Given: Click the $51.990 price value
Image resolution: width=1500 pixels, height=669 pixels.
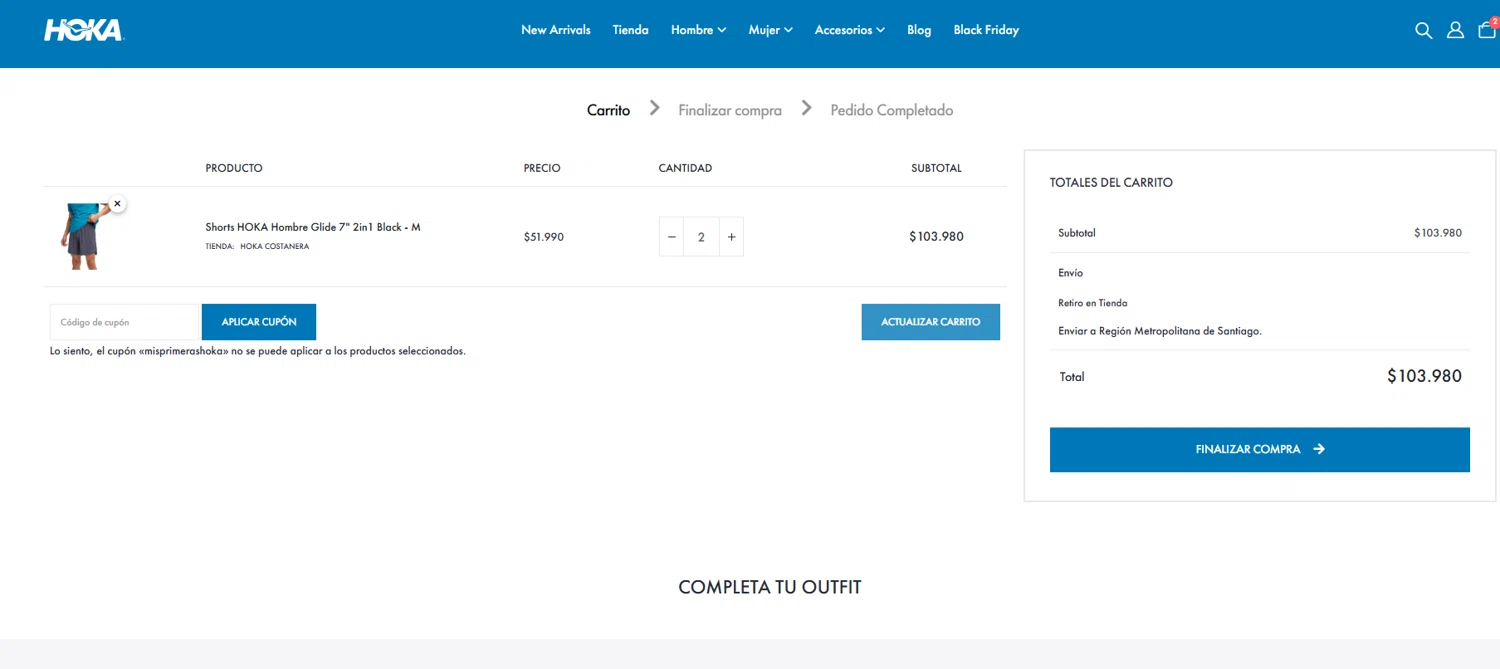Looking at the screenshot, I should click(x=544, y=237).
